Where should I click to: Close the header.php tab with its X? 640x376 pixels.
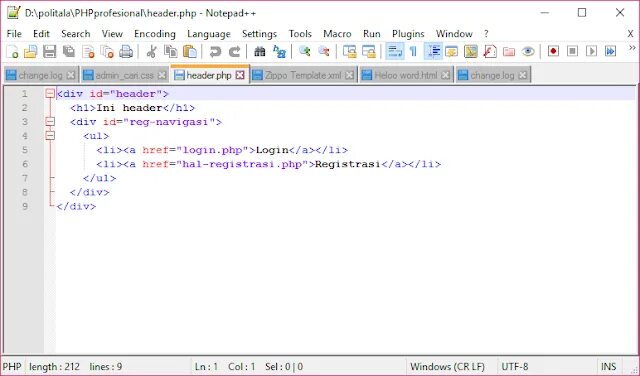pyautogui.click(x=240, y=75)
